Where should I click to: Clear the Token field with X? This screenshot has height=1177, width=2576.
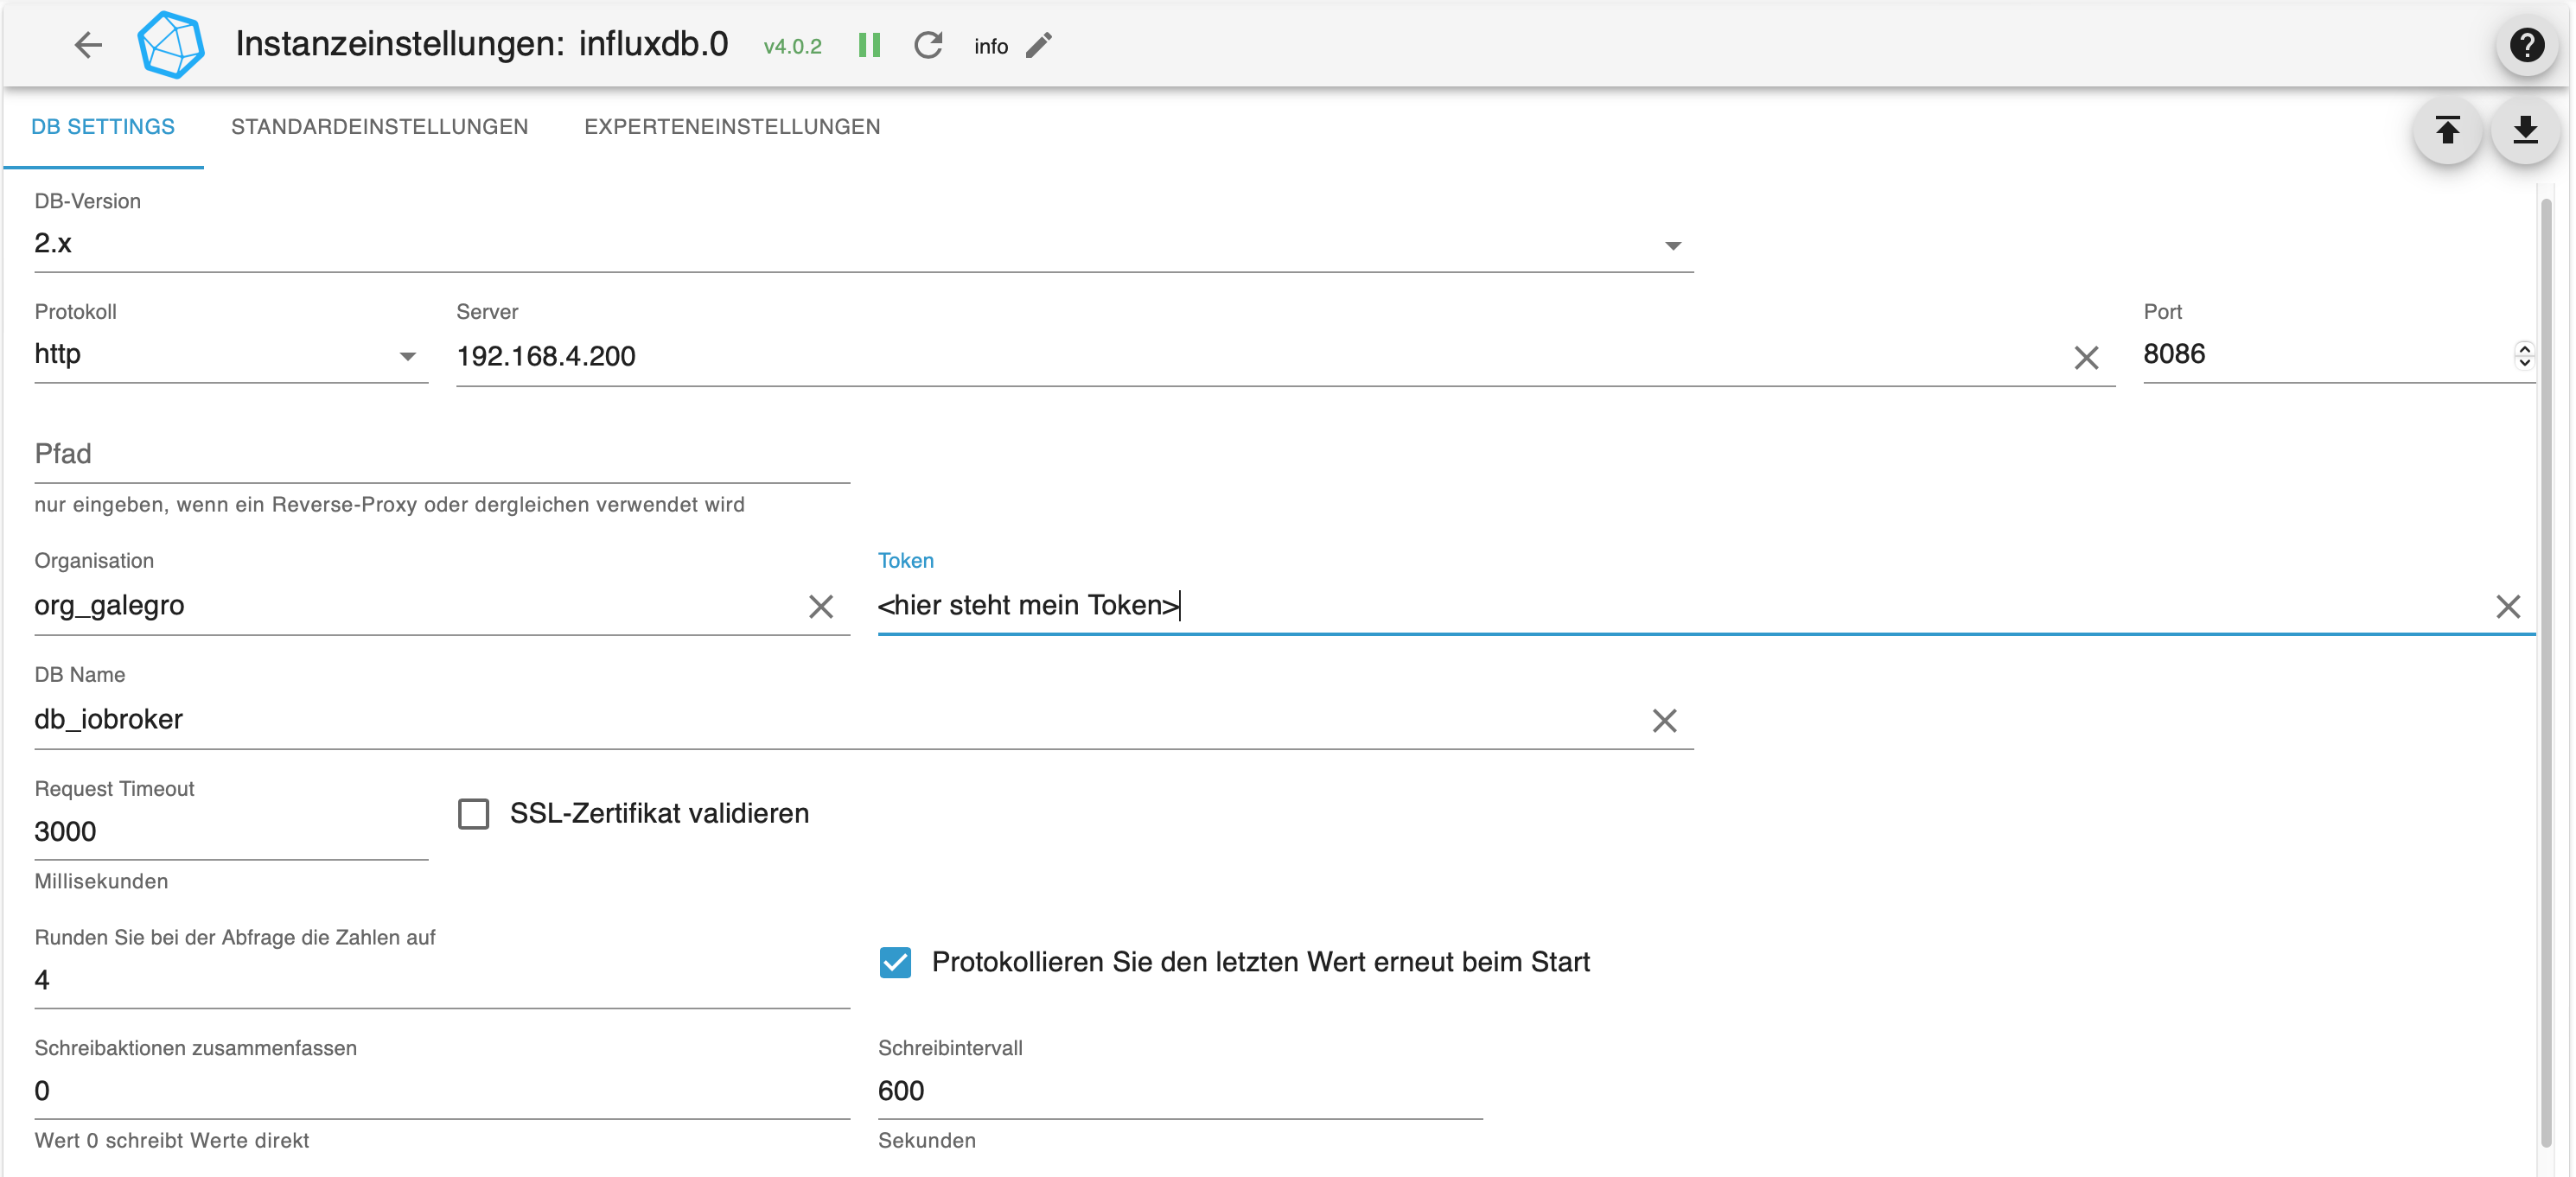[2507, 607]
